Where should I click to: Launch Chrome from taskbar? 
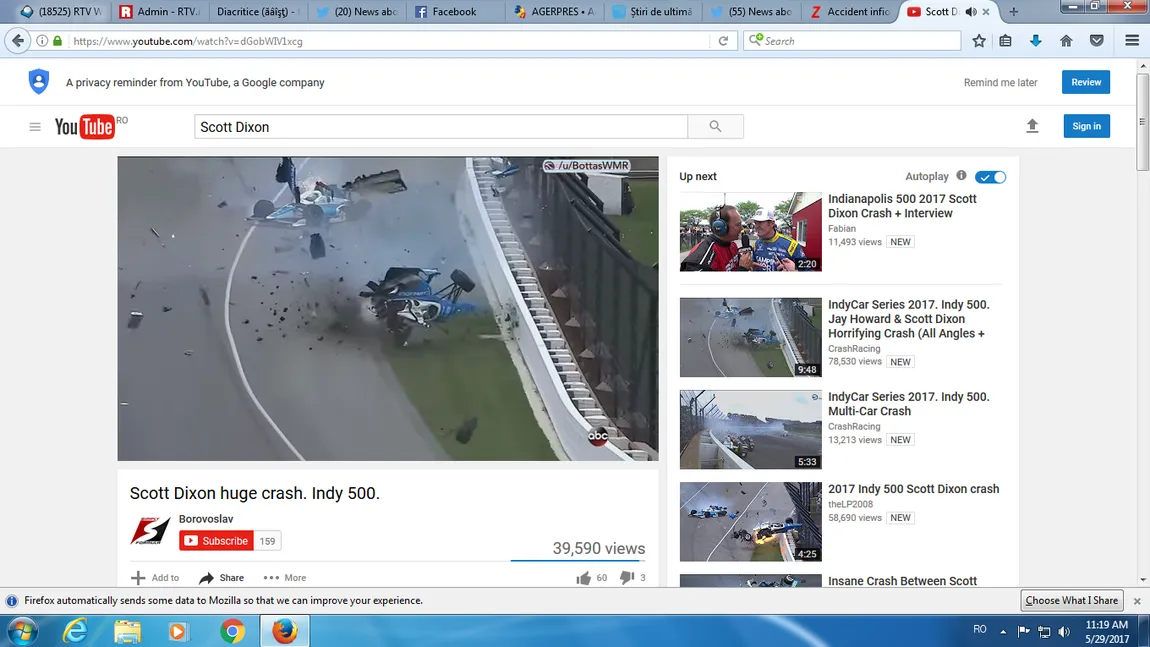[x=232, y=631]
